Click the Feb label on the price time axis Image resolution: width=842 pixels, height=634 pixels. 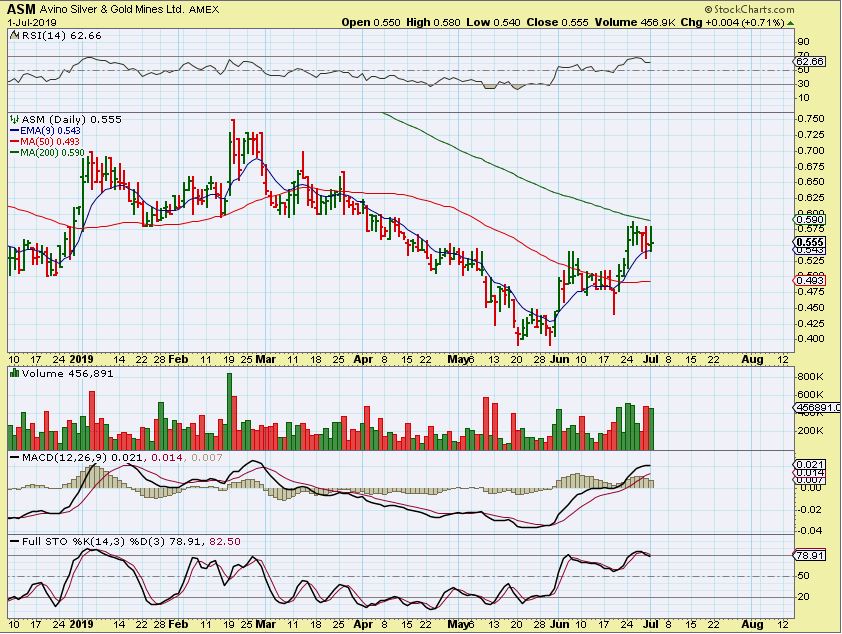click(178, 359)
